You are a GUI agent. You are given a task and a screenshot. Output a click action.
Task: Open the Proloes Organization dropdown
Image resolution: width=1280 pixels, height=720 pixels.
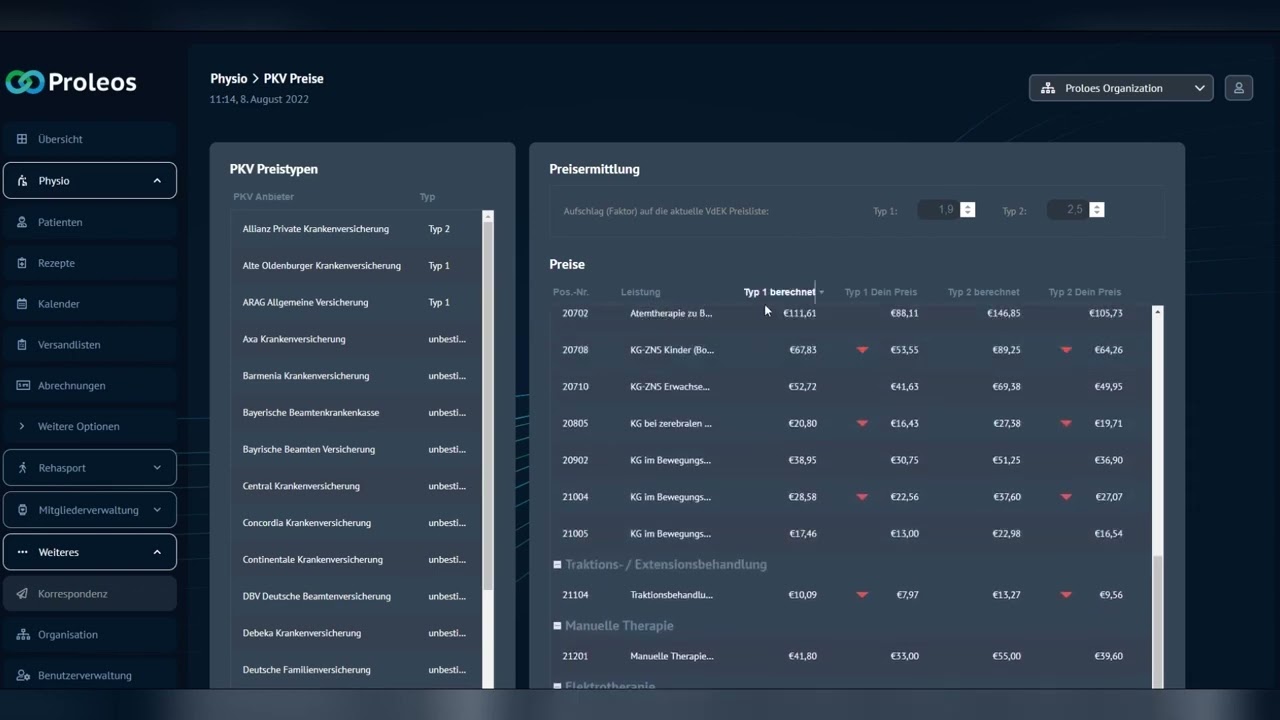[1121, 88]
